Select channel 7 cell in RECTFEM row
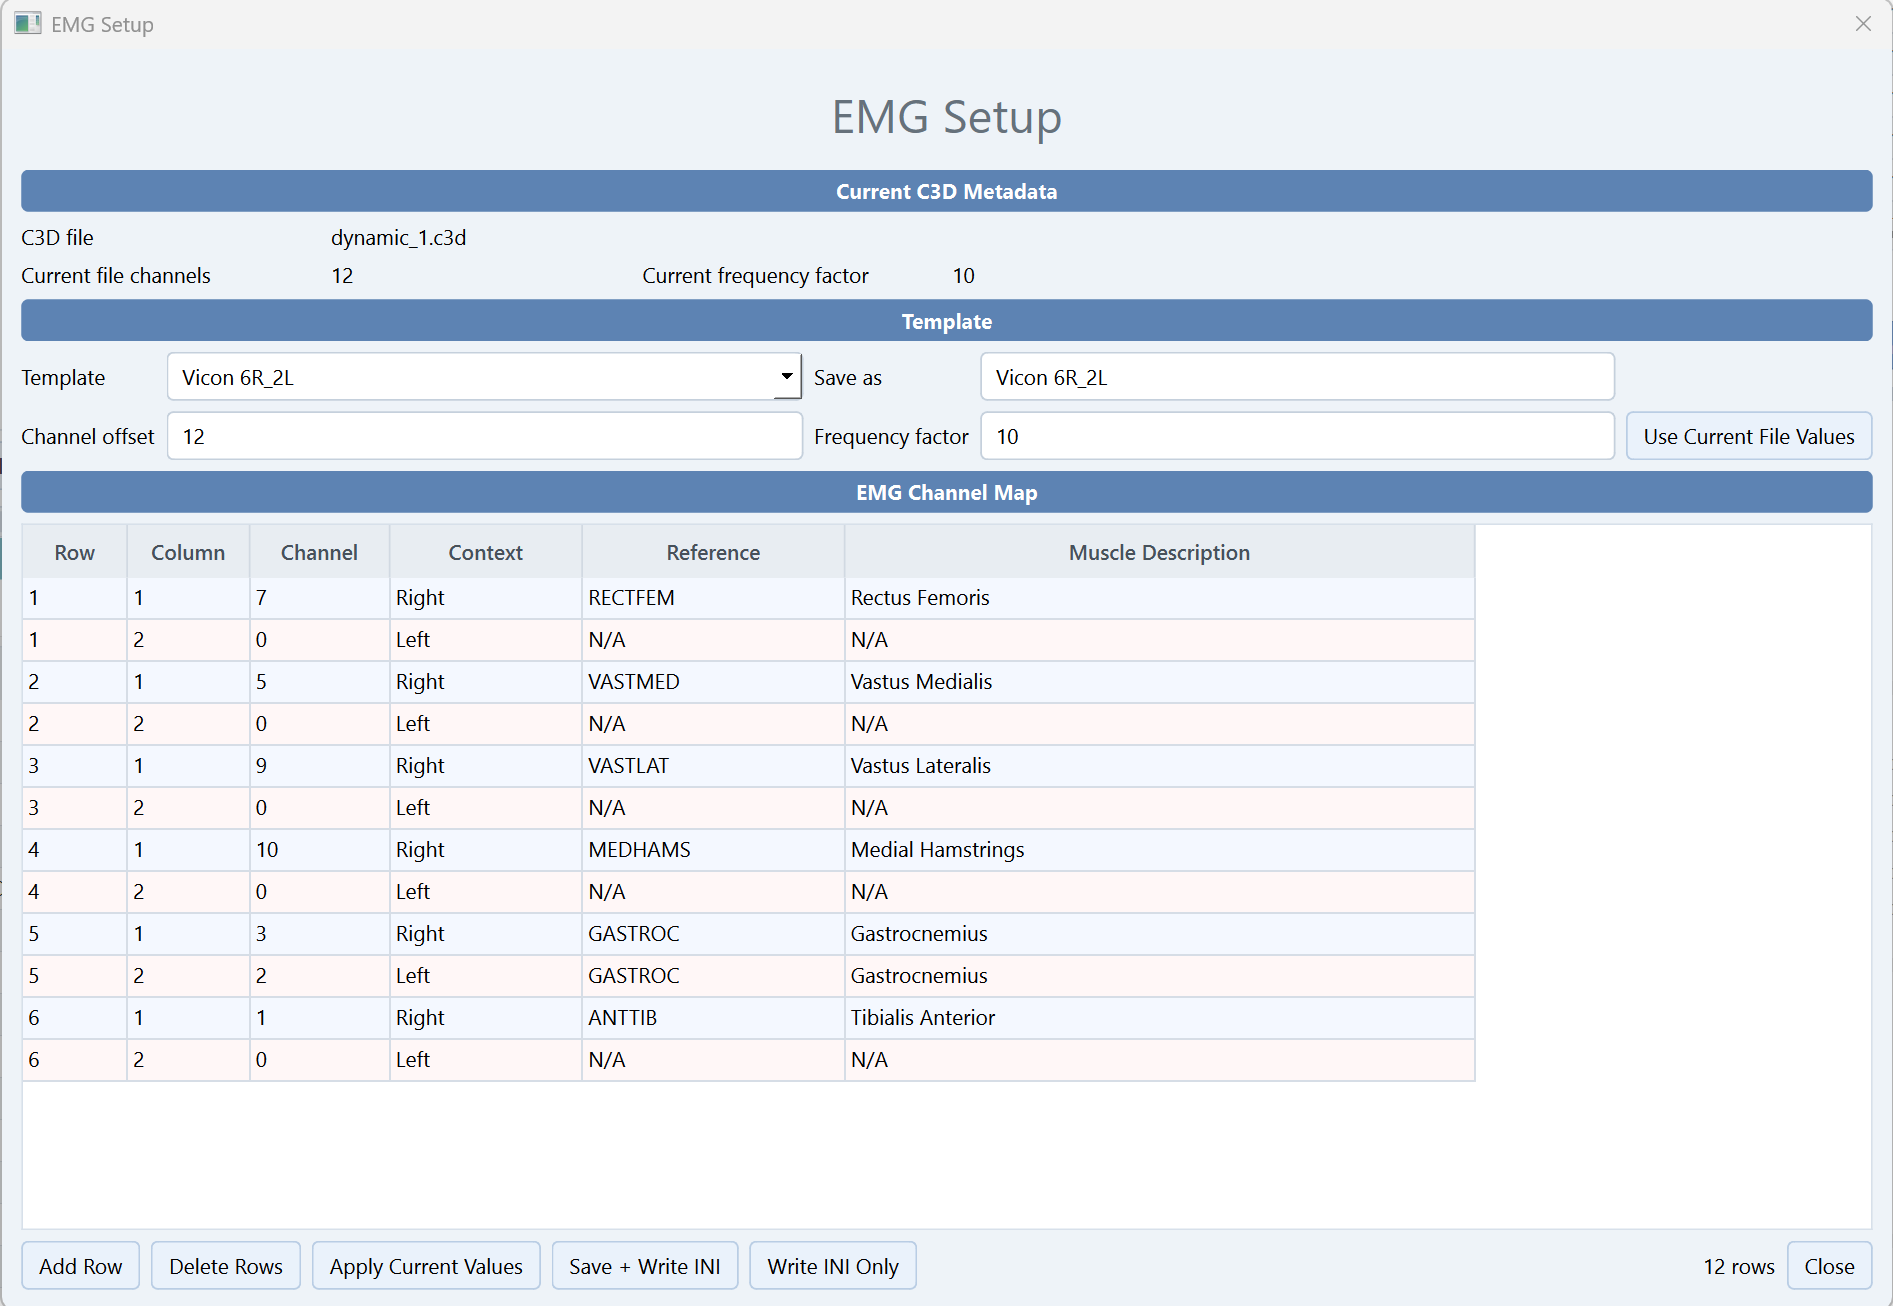The image size is (1893, 1306). click(x=319, y=598)
